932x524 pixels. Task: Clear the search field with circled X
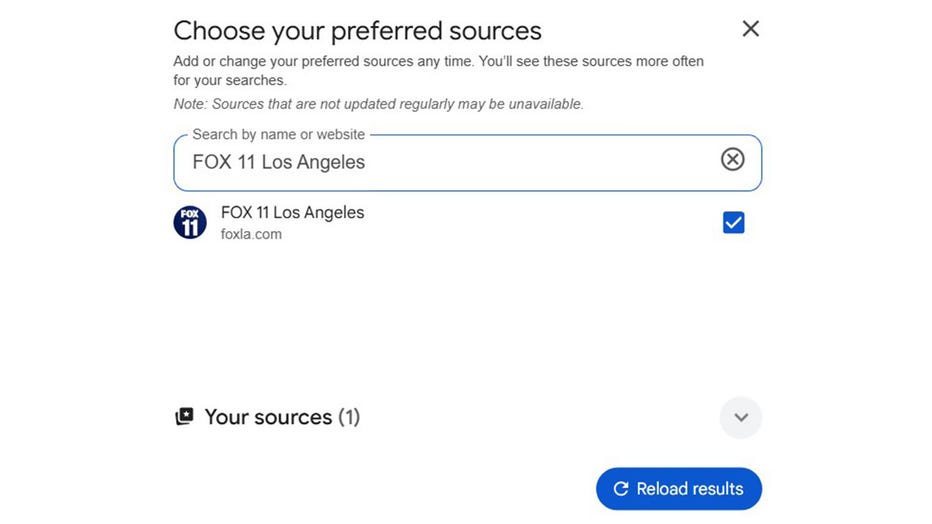click(x=732, y=159)
